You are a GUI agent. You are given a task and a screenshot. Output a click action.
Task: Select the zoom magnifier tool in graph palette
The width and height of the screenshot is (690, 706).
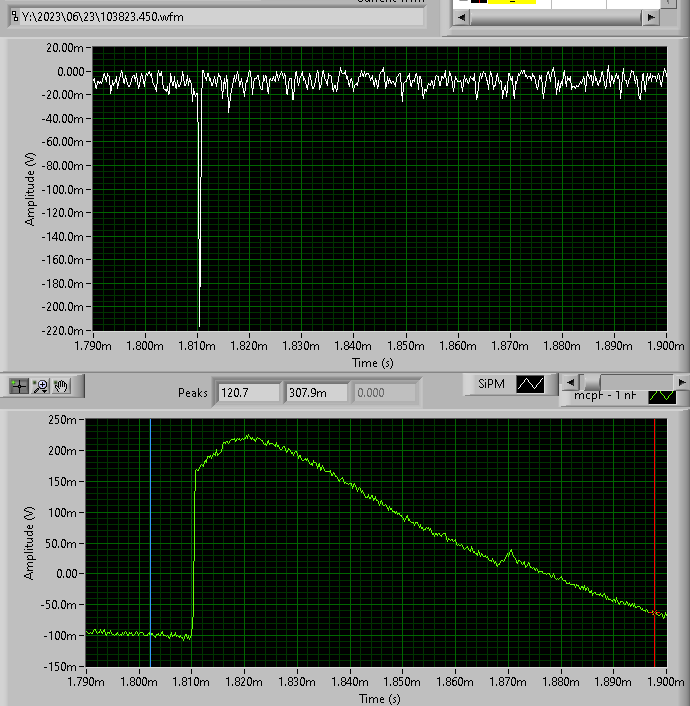[41, 386]
